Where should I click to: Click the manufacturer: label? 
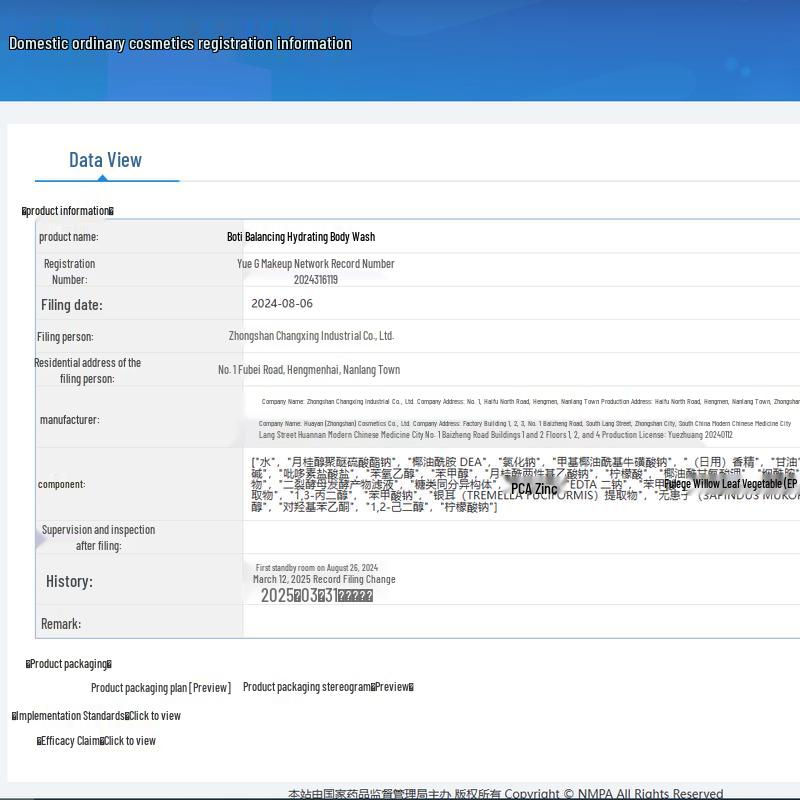pyautogui.click(x=70, y=419)
